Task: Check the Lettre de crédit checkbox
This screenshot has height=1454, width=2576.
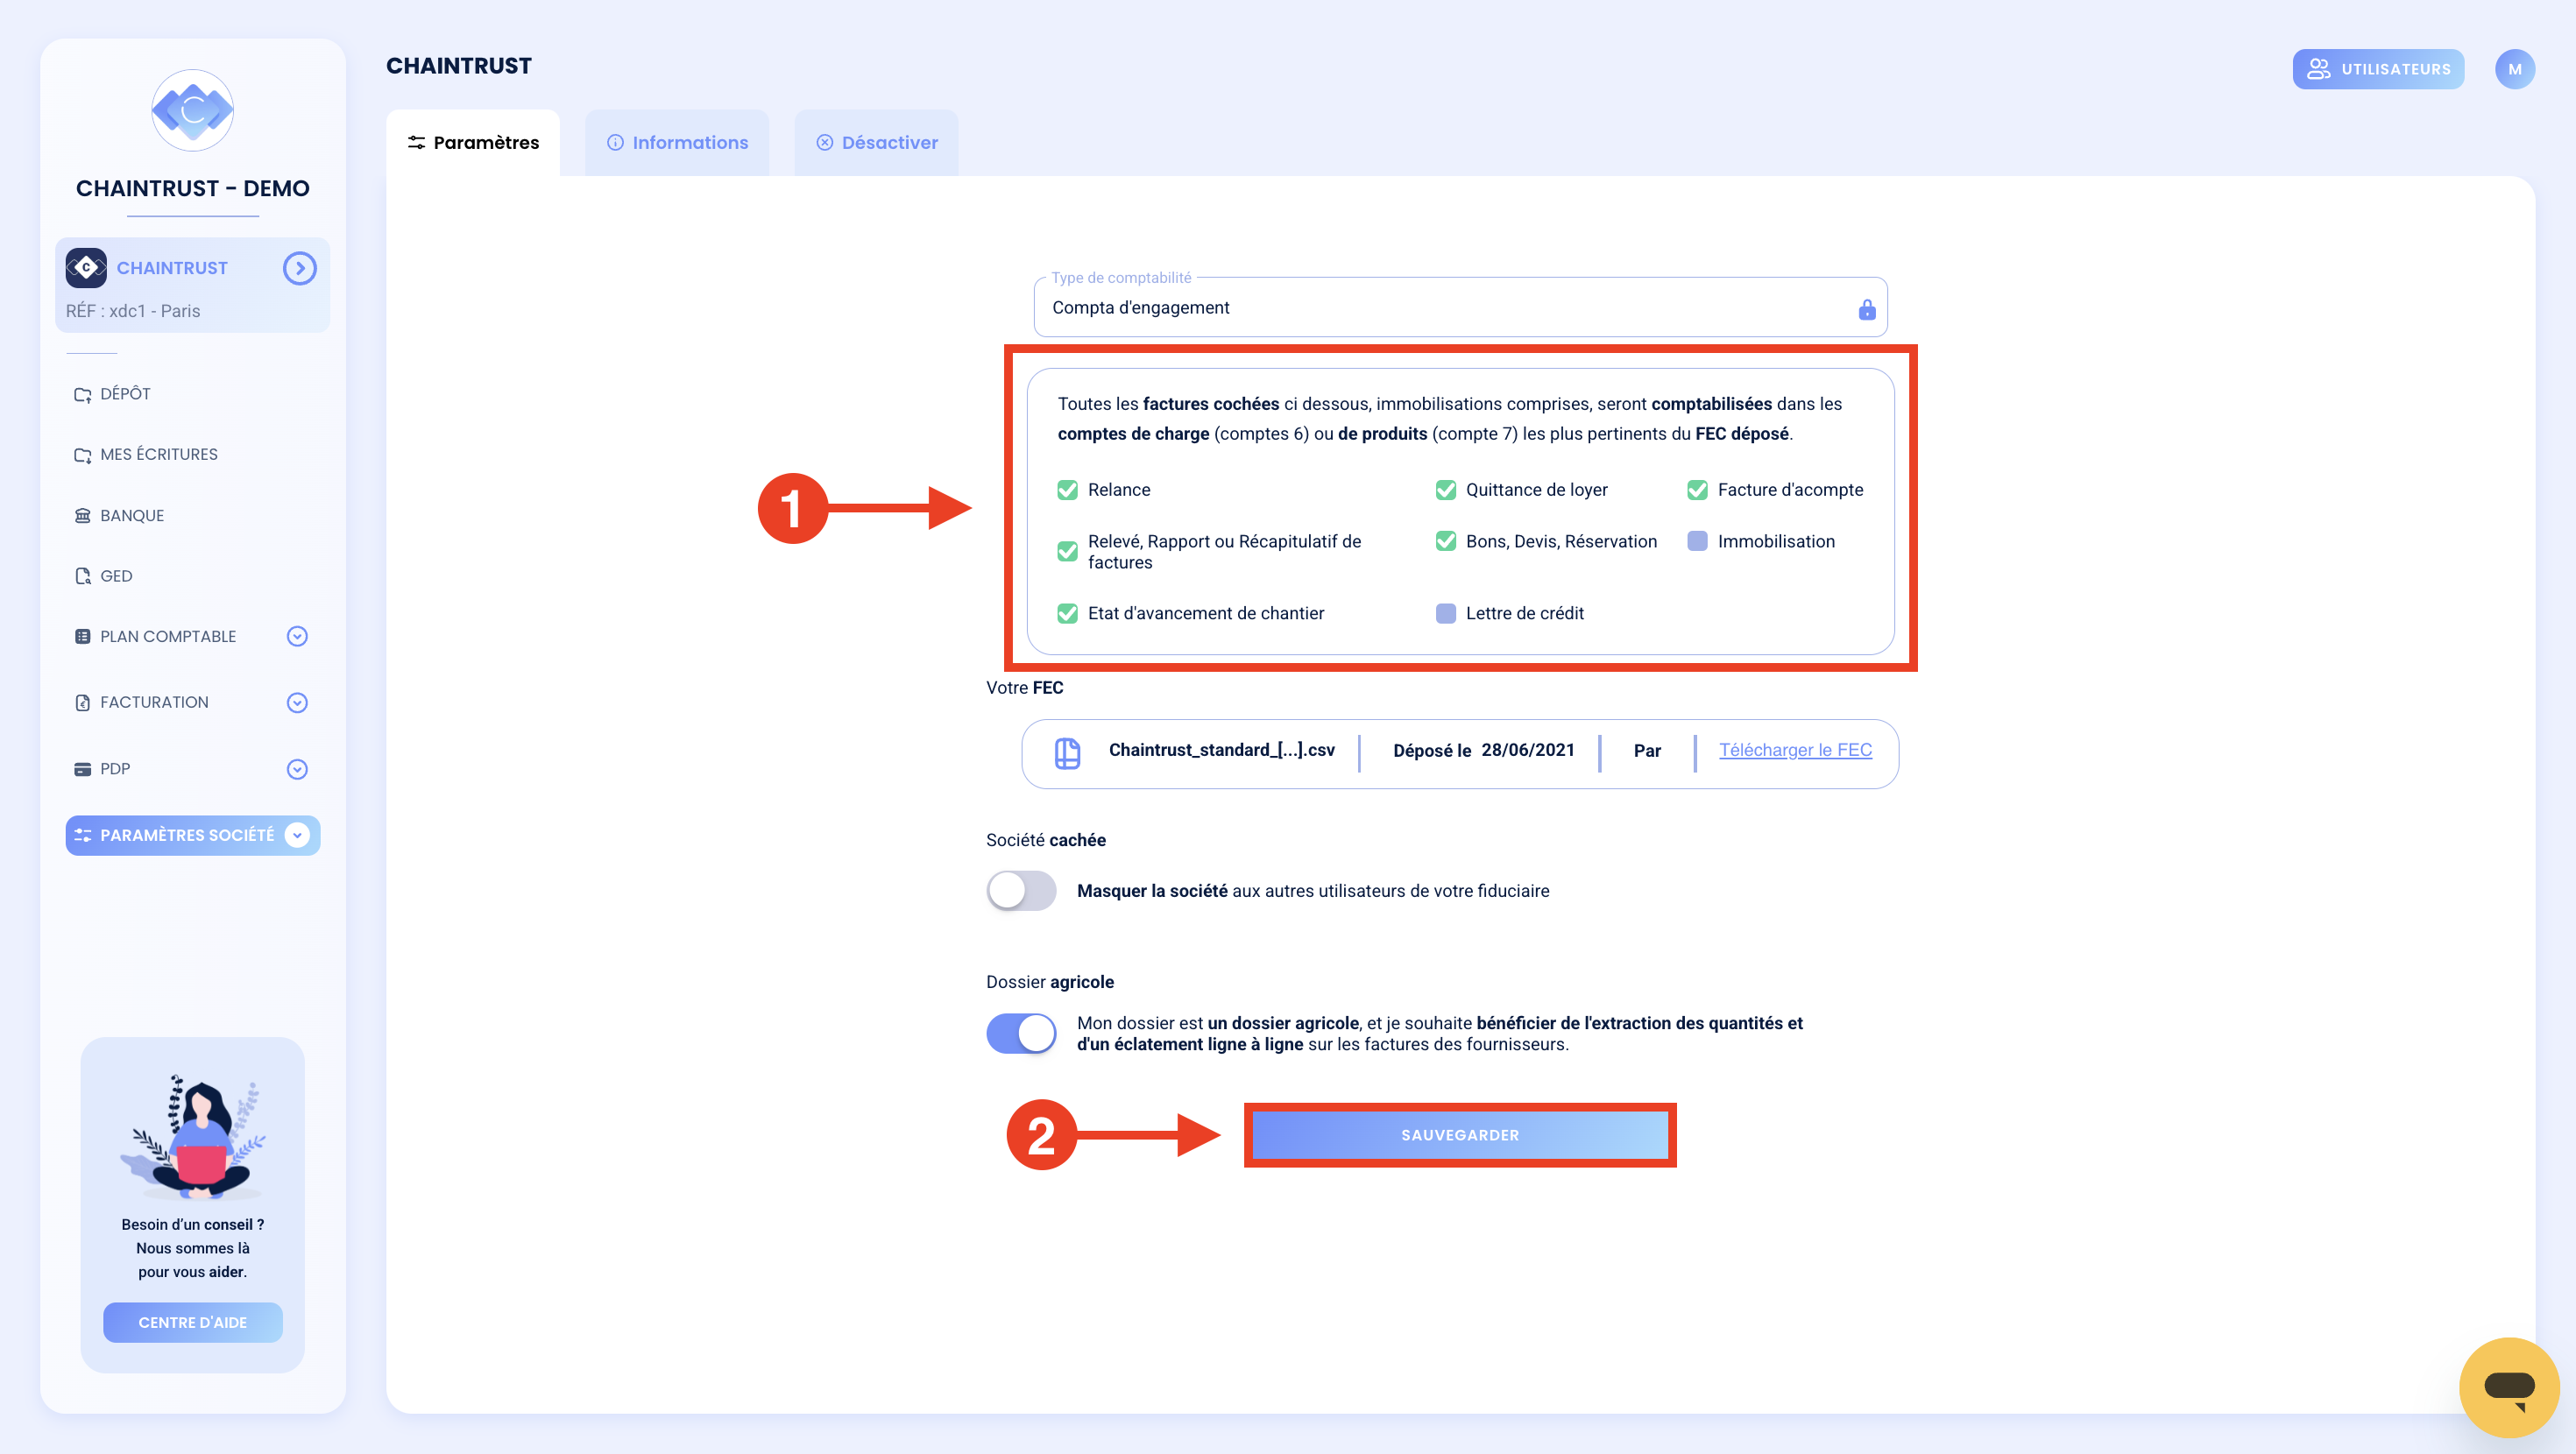Action: pyautogui.click(x=1445, y=613)
